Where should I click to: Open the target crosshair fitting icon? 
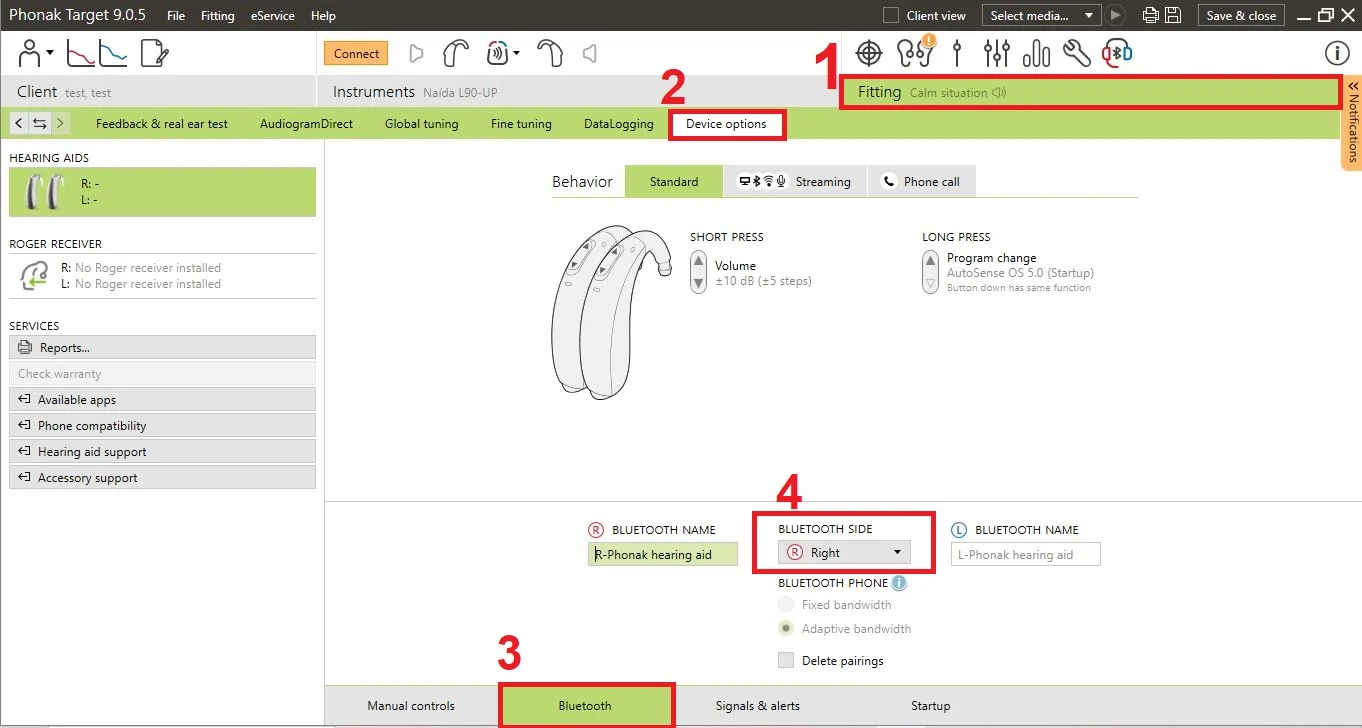pyautogui.click(x=869, y=53)
